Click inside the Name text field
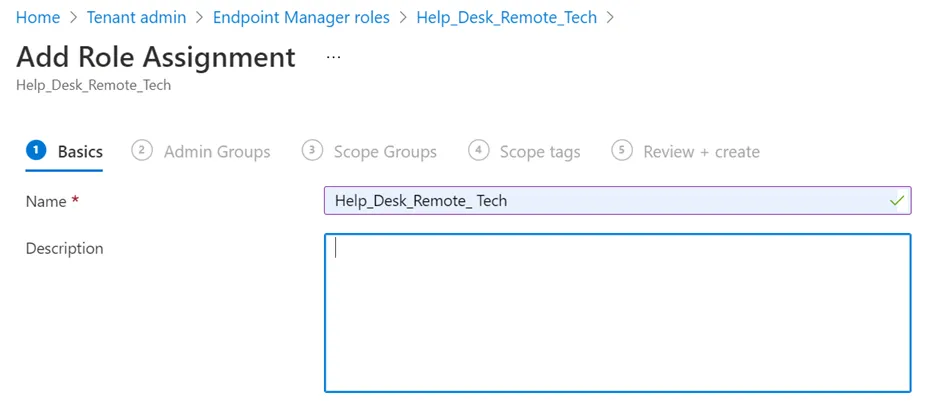Screen dimensions: 945x416 pyautogui.click(x=600, y=201)
